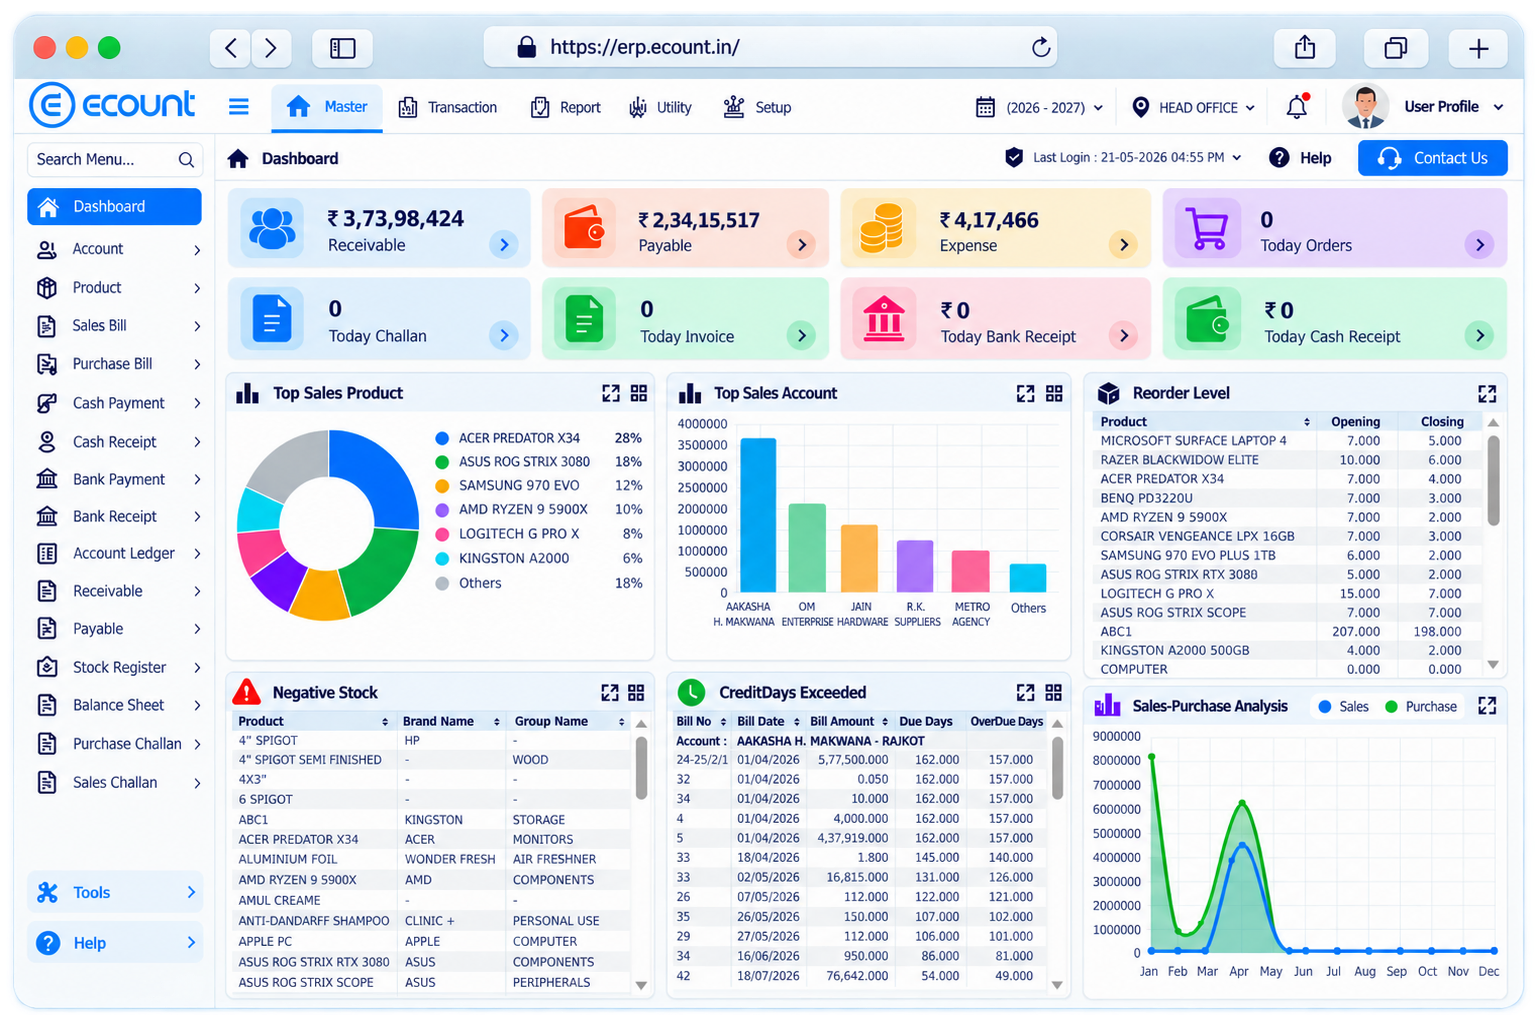Click the Help link in header

[x=1300, y=158]
